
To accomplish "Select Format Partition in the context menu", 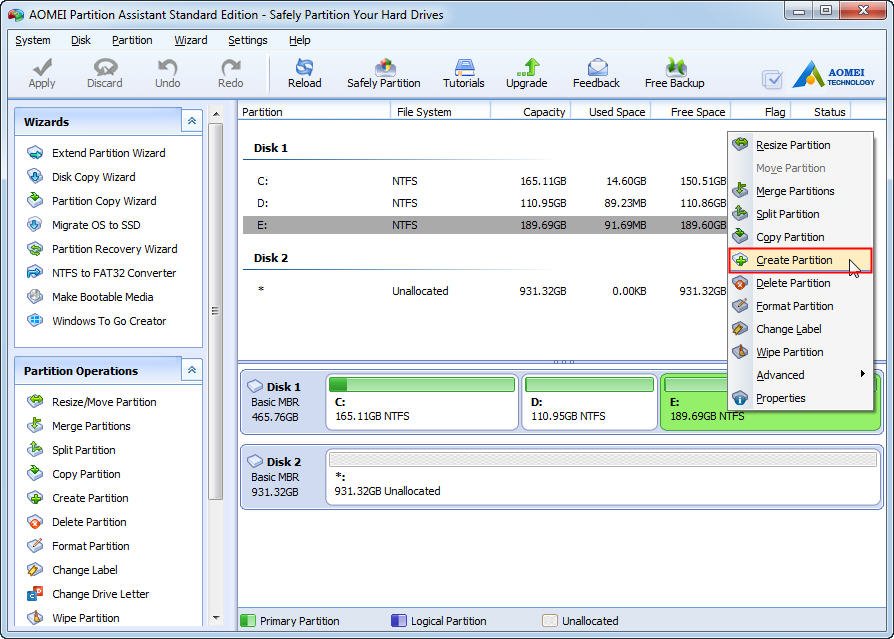I will (x=800, y=306).
